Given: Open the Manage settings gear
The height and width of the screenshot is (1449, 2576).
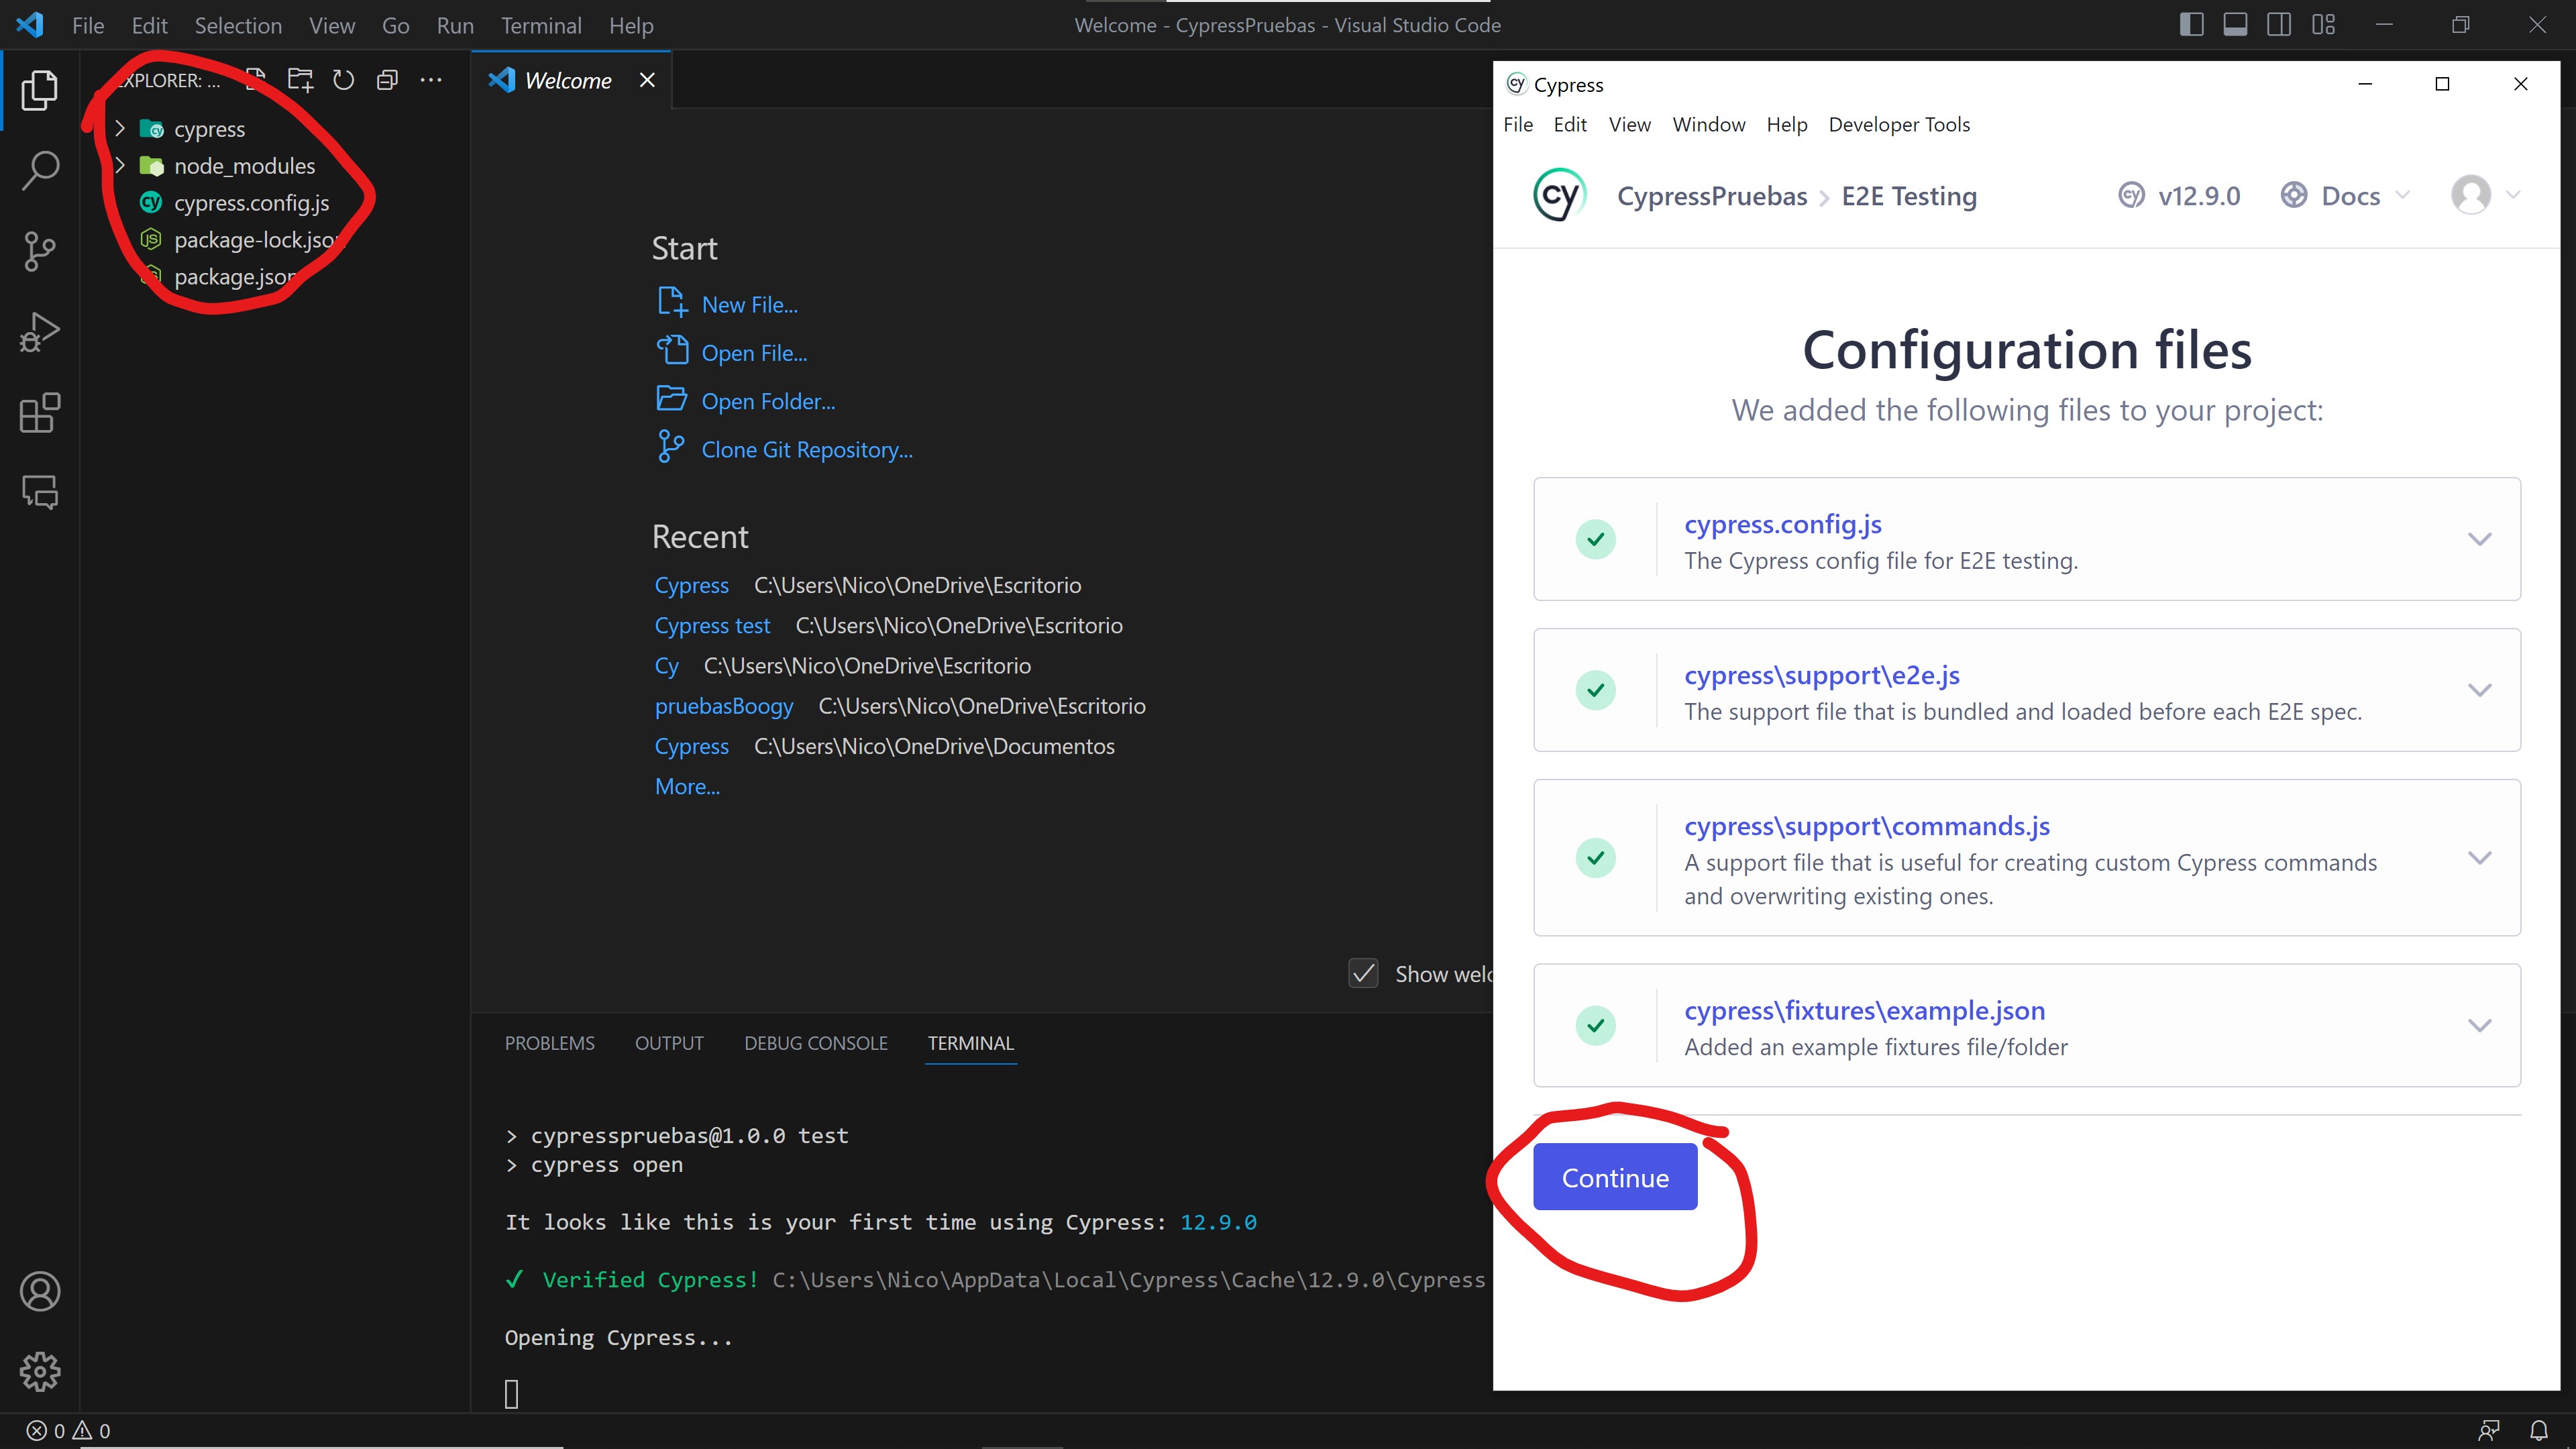Looking at the screenshot, I should click(39, 1371).
